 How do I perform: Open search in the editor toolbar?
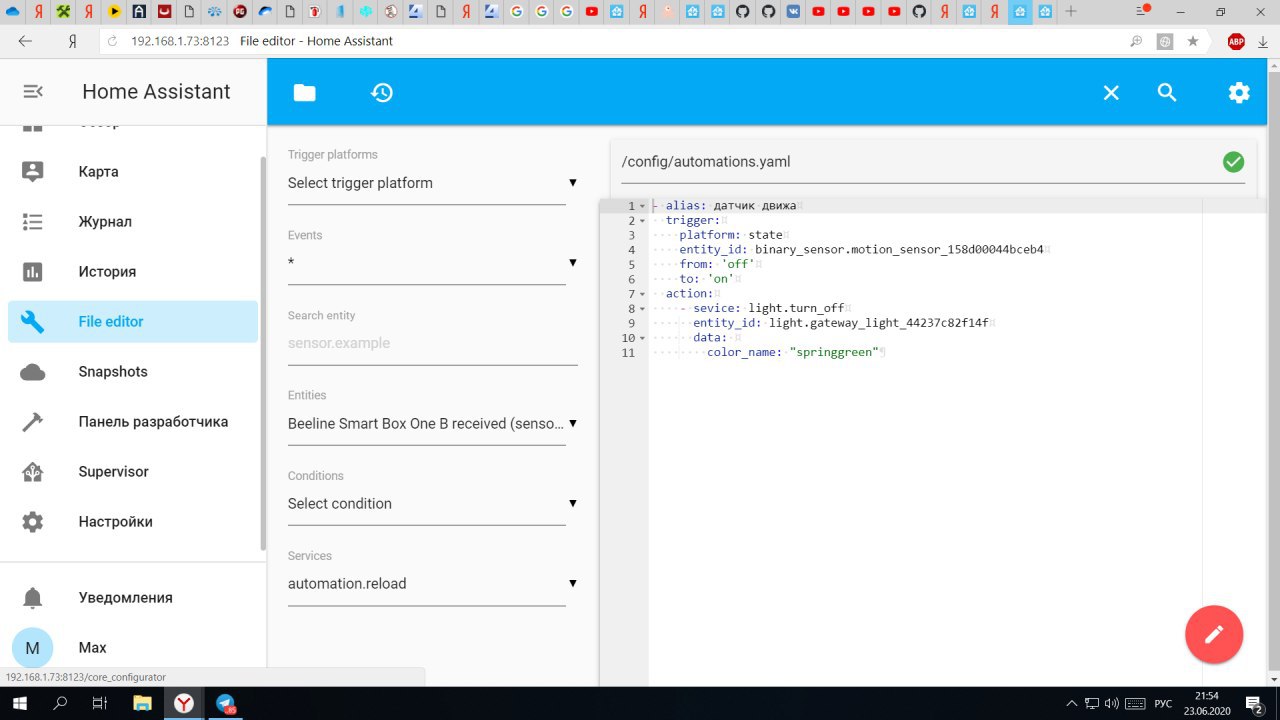1167,92
